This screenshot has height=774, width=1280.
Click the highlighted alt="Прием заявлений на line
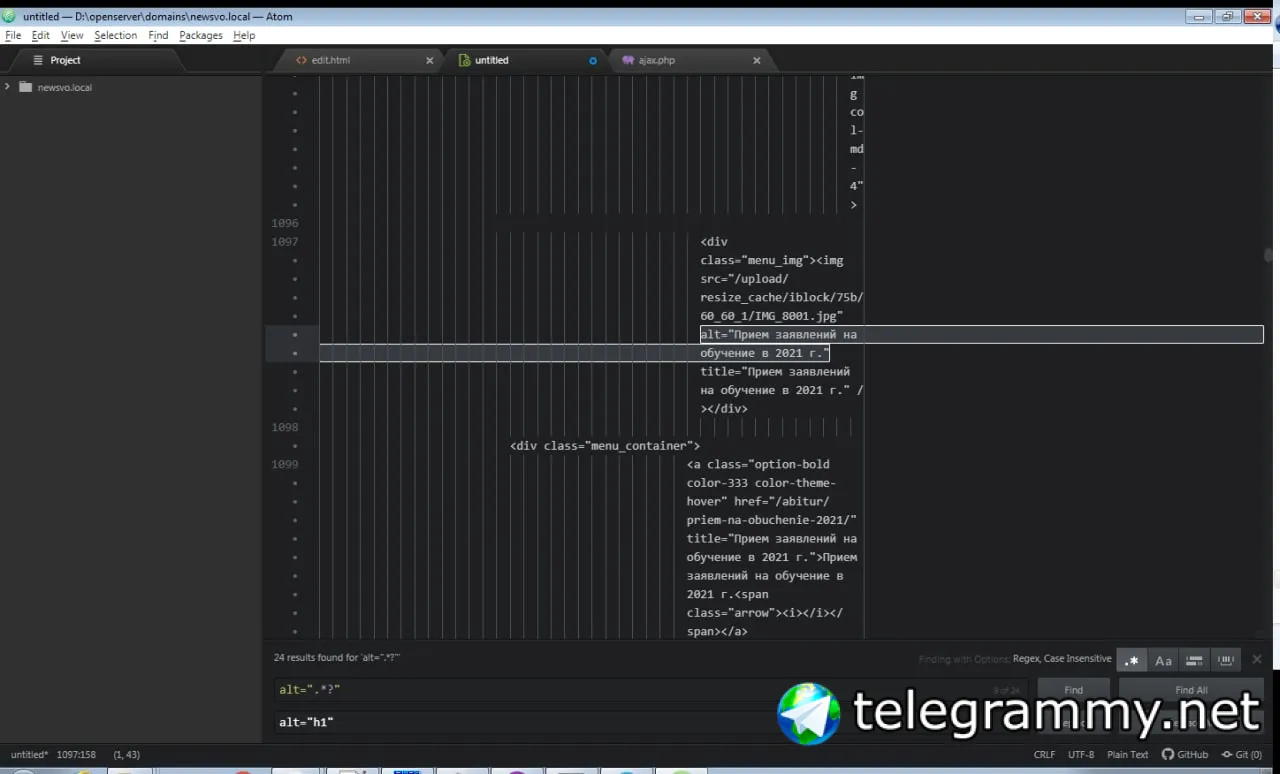click(x=778, y=334)
